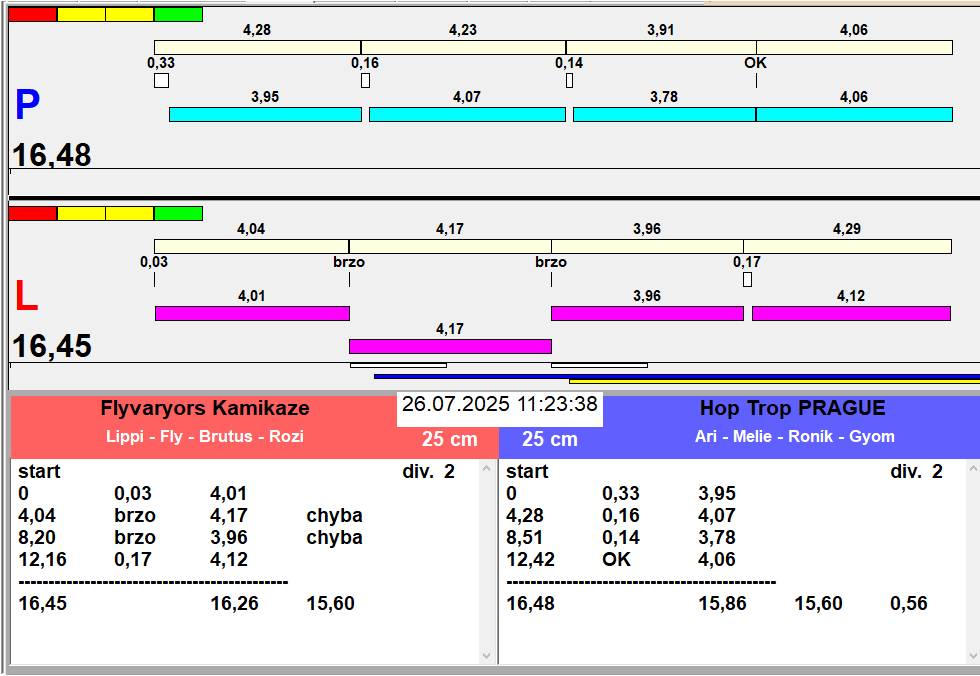Click the red L lane letter

(26, 297)
